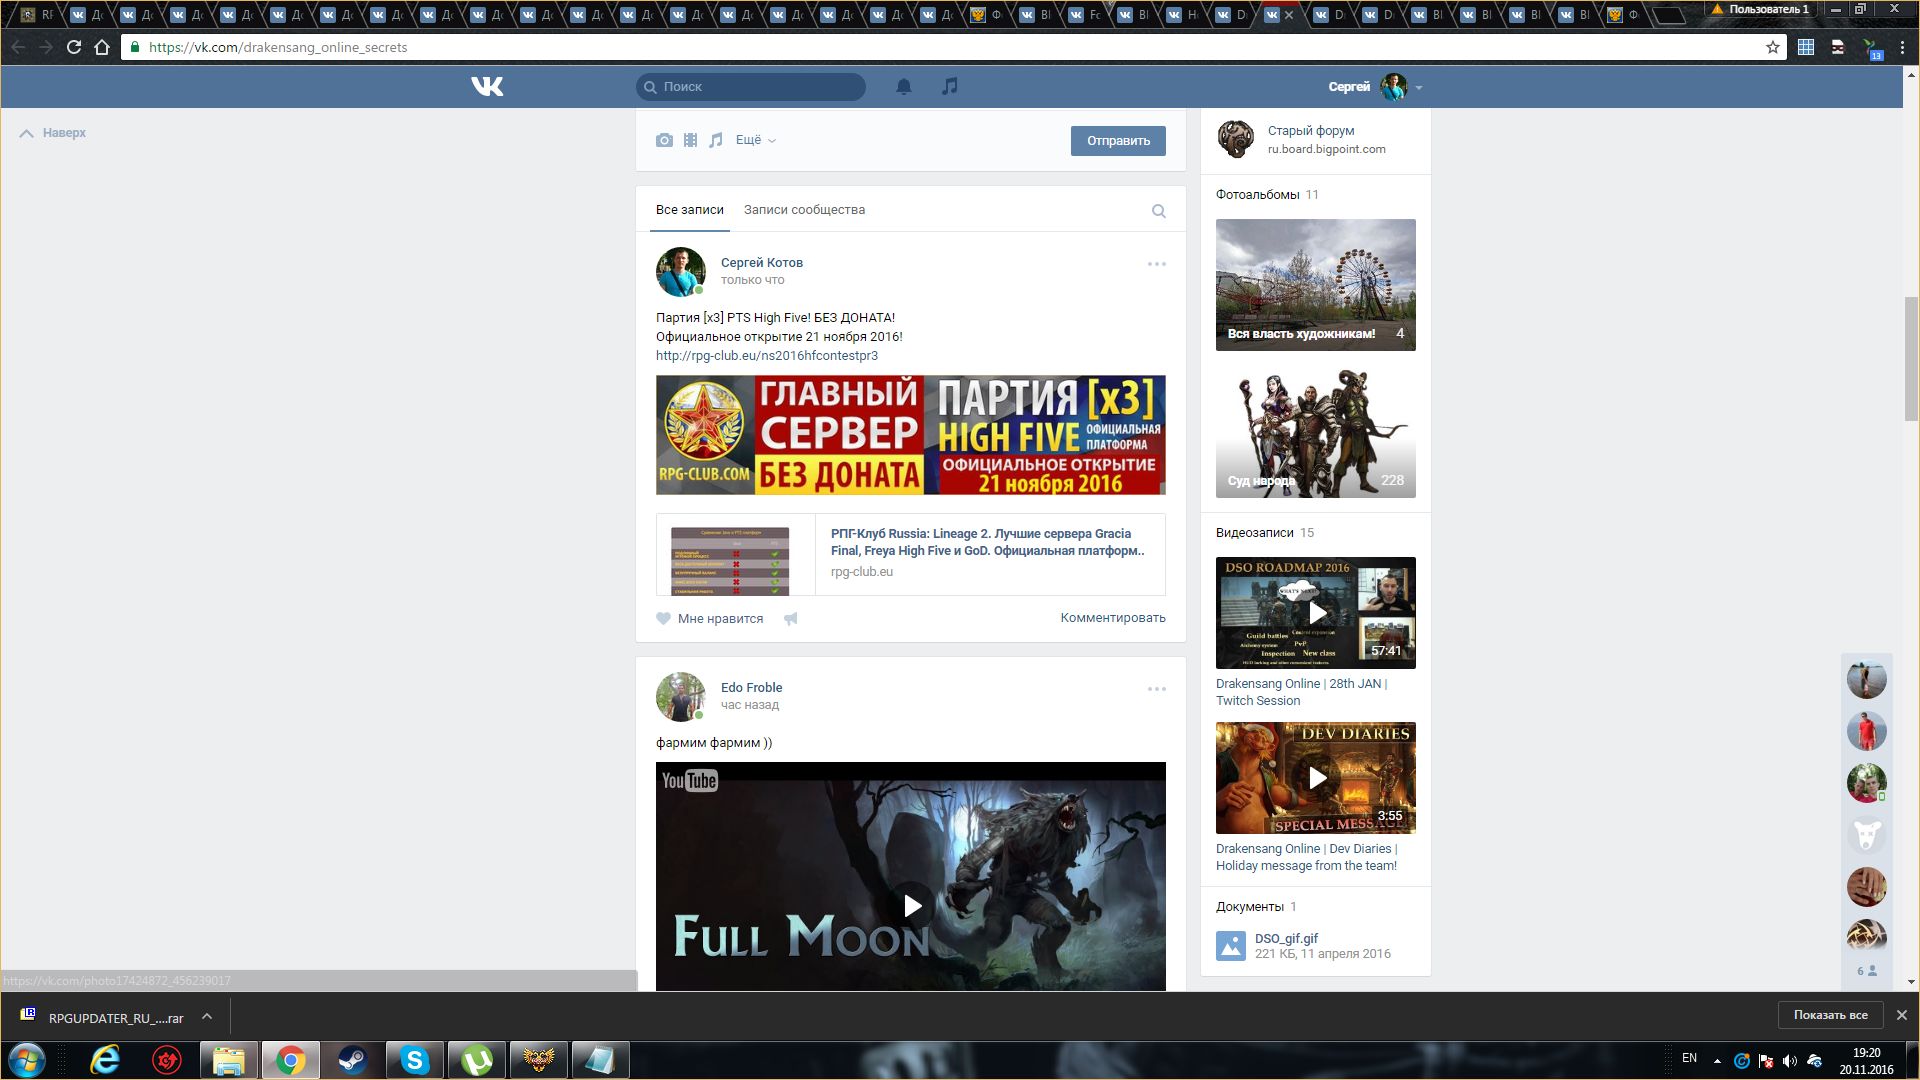
Task: Open the ПАРТИЯ x3 High Five banner image
Action: pyautogui.click(x=911, y=435)
